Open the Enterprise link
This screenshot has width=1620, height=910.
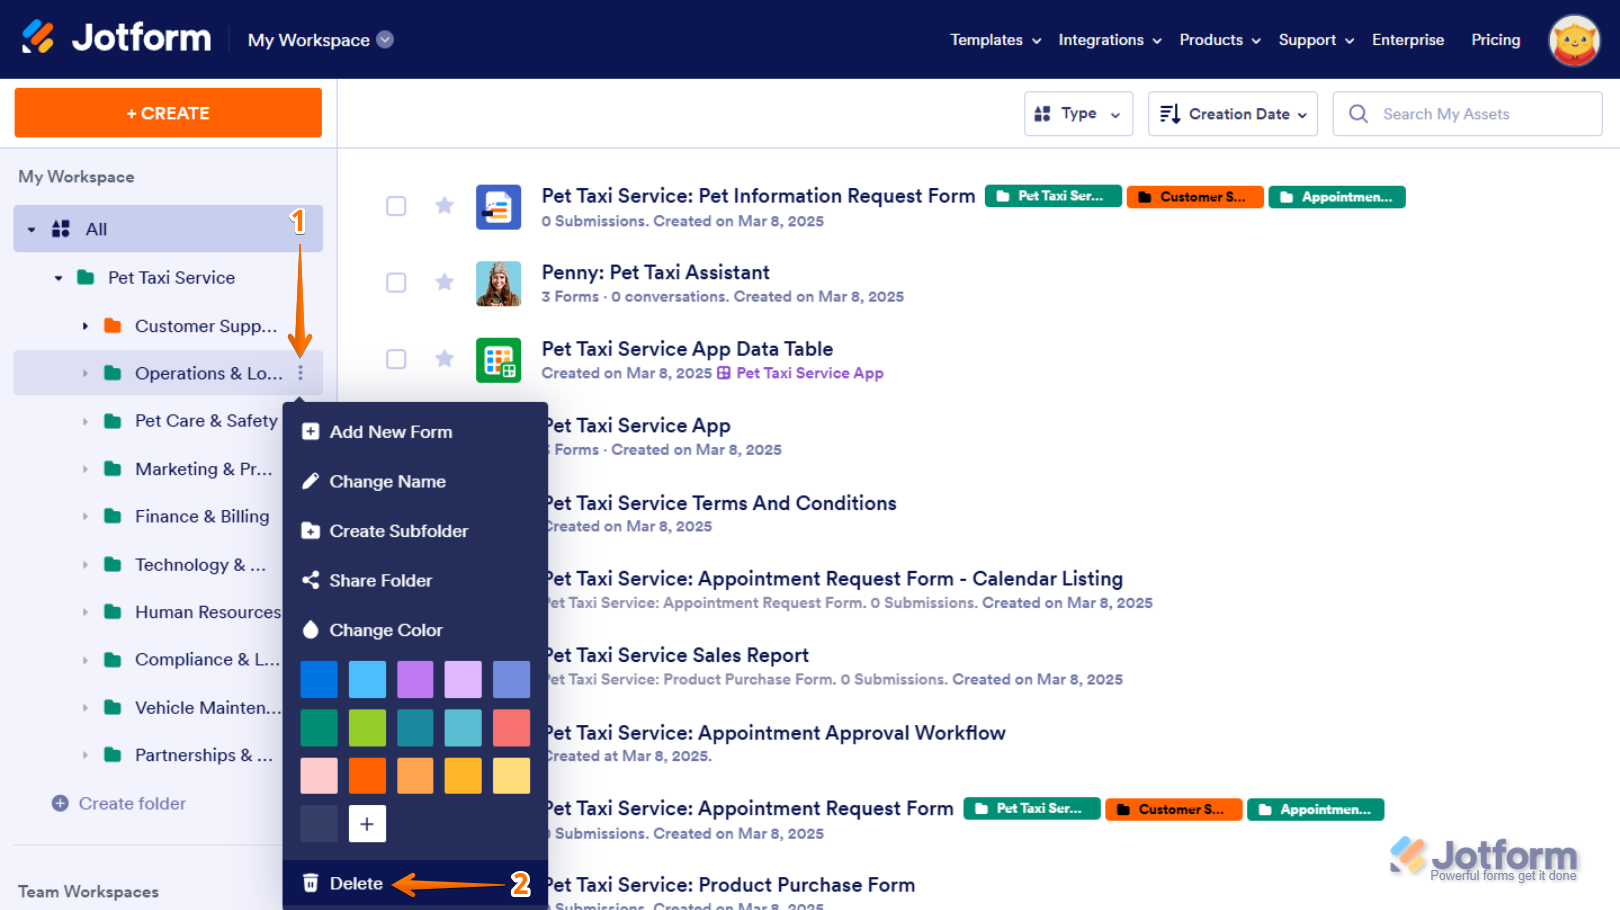coord(1408,40)
